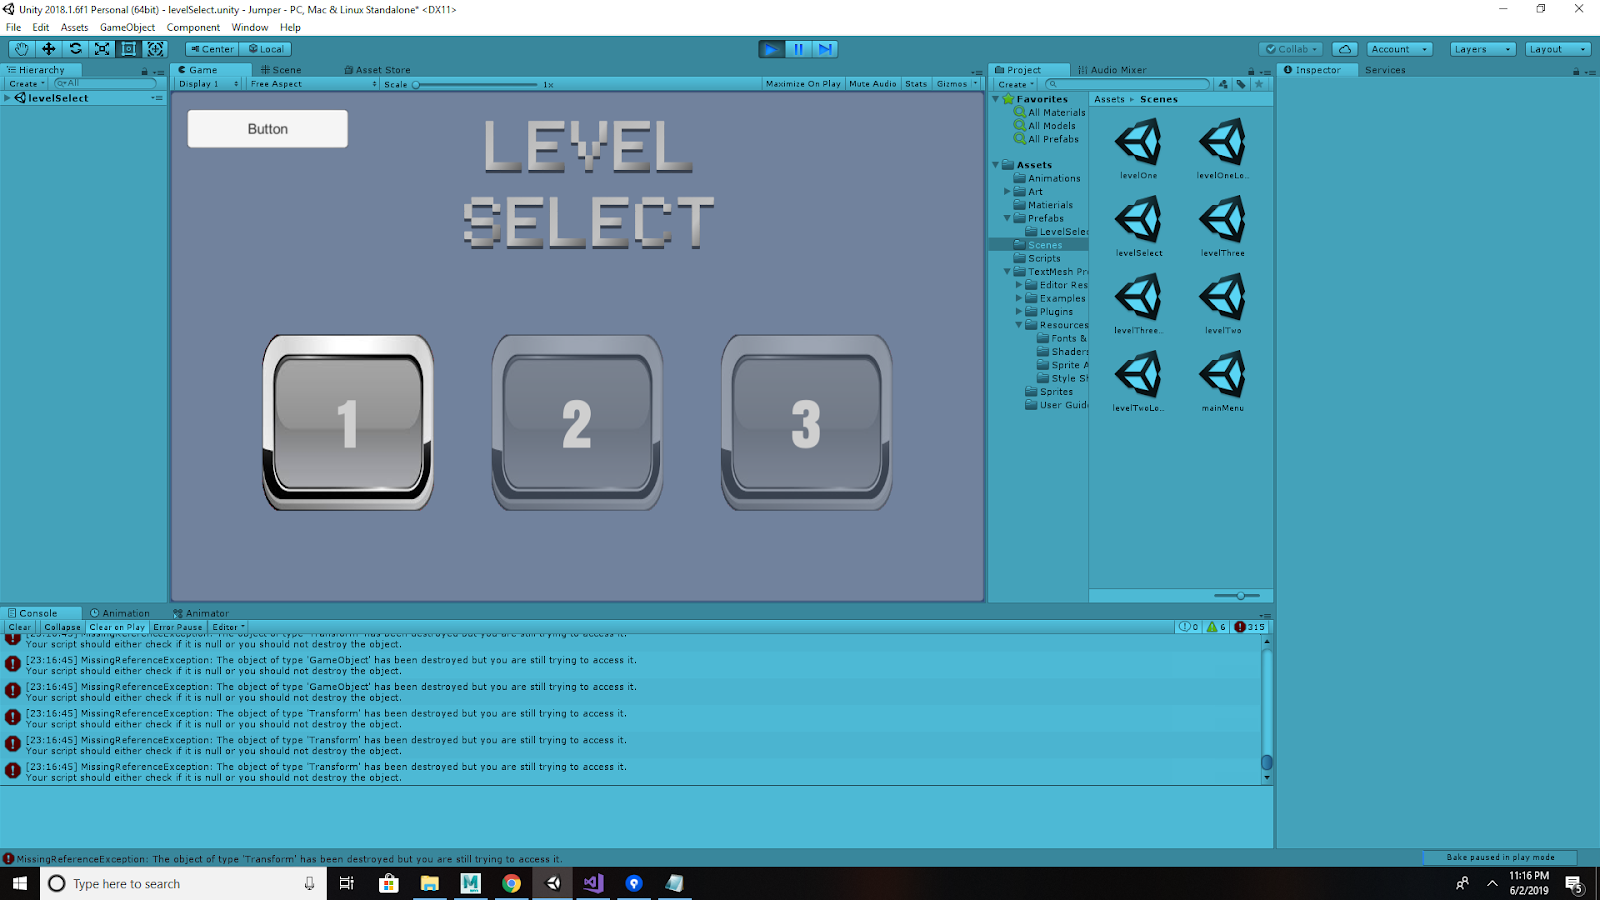The width and height of the screenshot is (1600, 900).
Task: Toggle Collapse in Console
Action: point(62,627)
